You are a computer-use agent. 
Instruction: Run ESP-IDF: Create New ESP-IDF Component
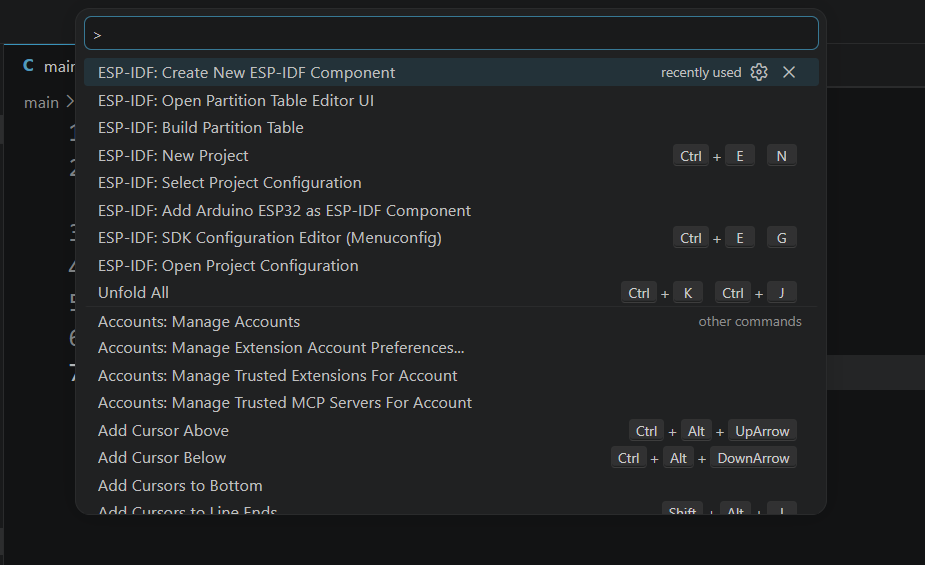pos(247,73)
